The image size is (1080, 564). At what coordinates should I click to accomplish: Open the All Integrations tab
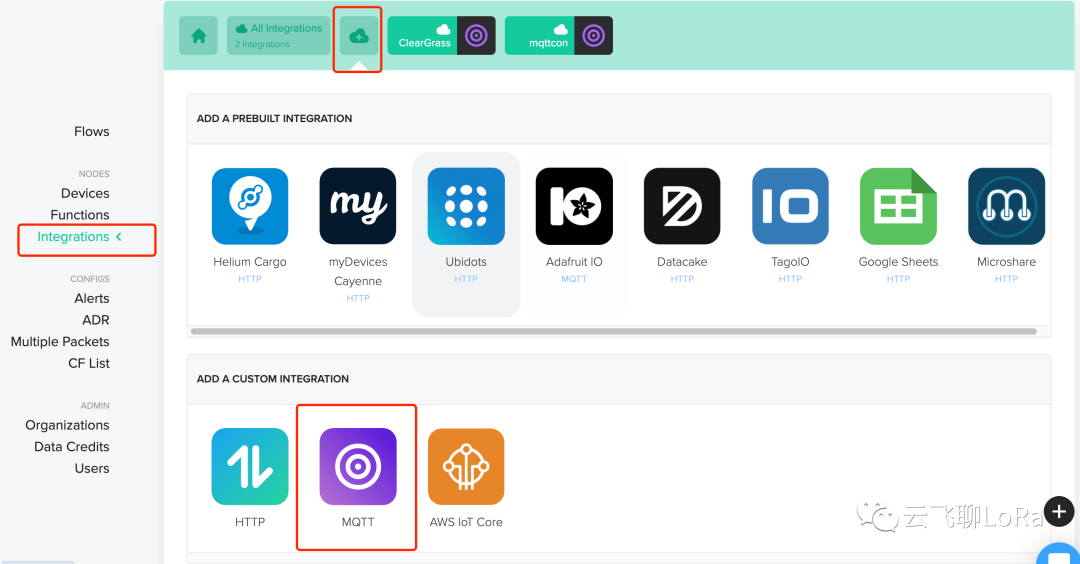click(x=278, y=36)
